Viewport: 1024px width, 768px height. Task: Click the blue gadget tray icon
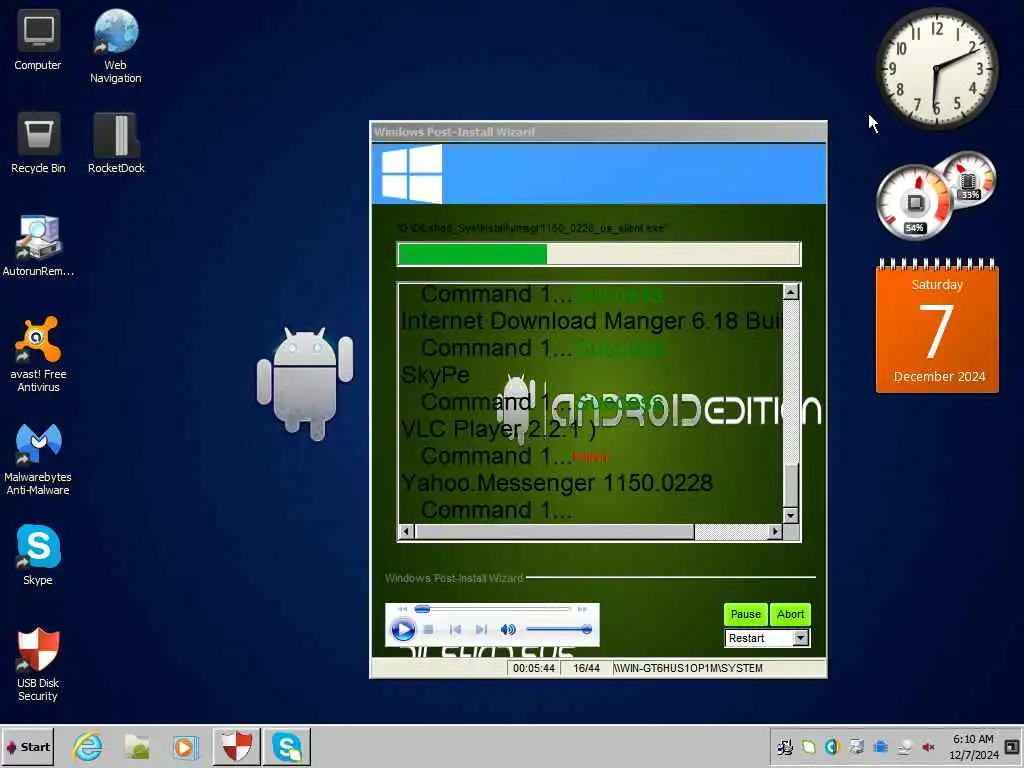click(880, 746)
